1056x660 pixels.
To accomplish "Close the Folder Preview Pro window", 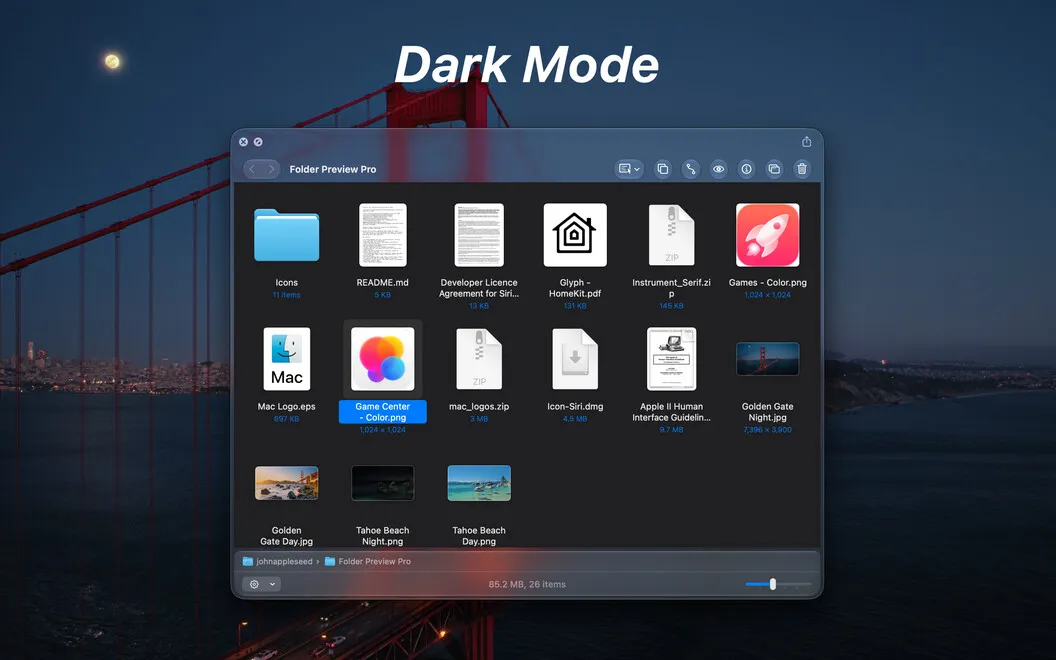I will click(243, 142).
